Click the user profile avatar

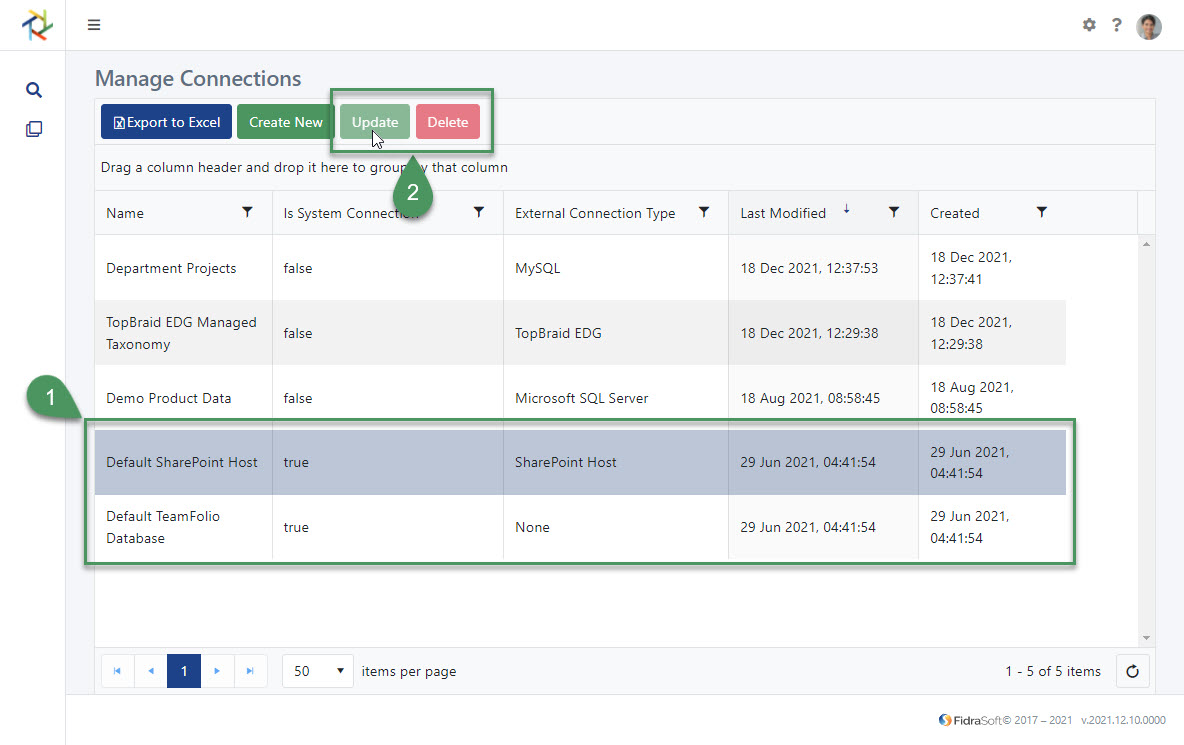(x=1148, y=26)
